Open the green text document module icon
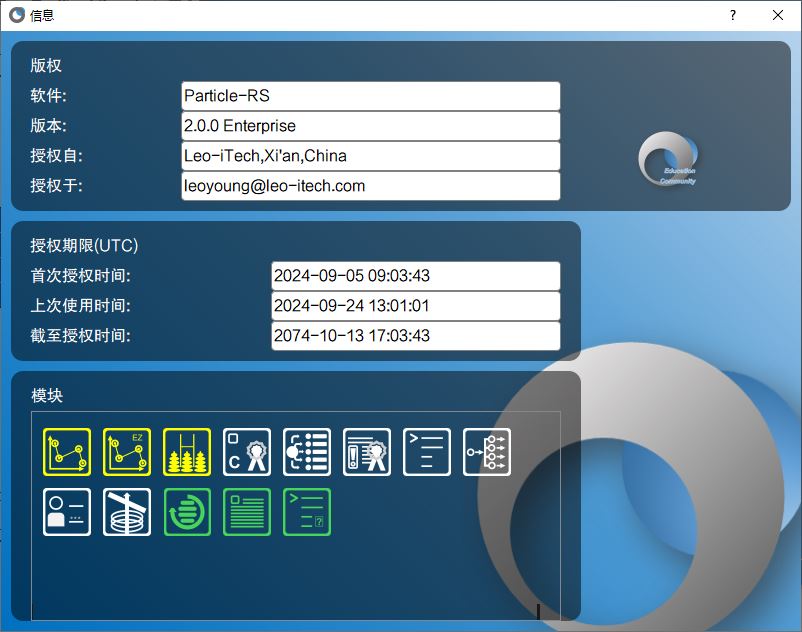Screen dimensions: 802x632 click(x=247, y=512)
